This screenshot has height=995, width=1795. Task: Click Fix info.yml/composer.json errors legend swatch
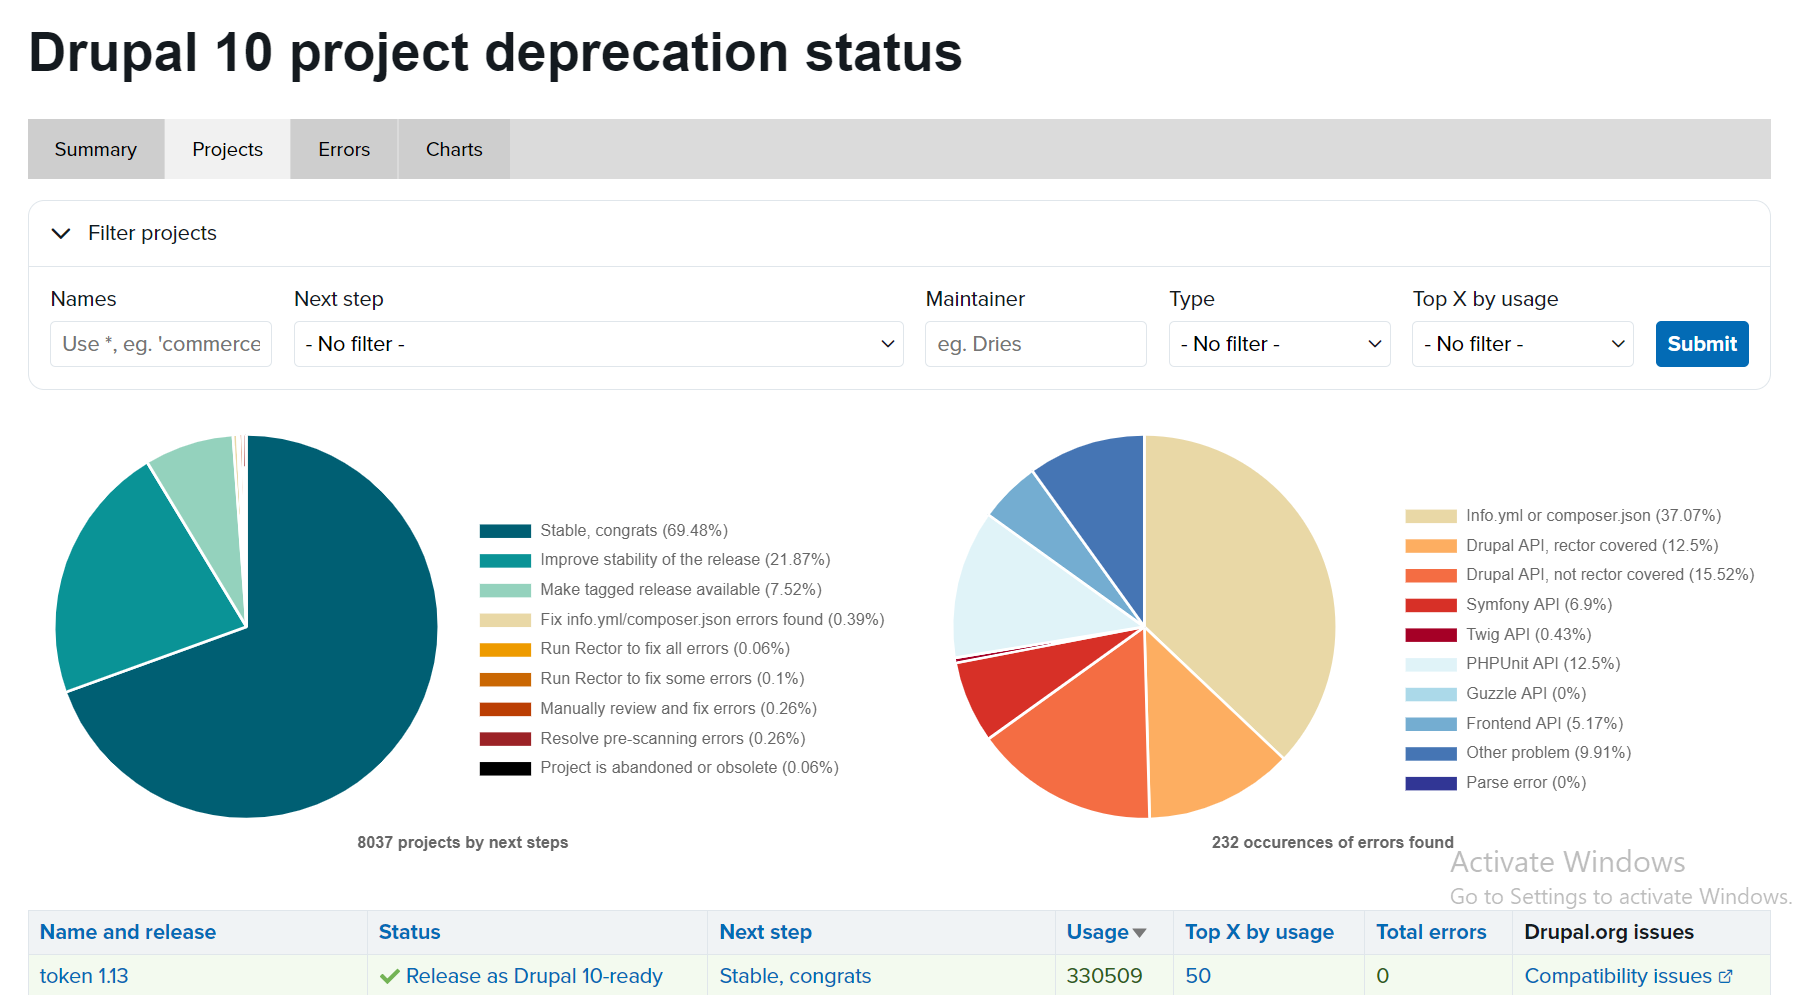[505, 620]
